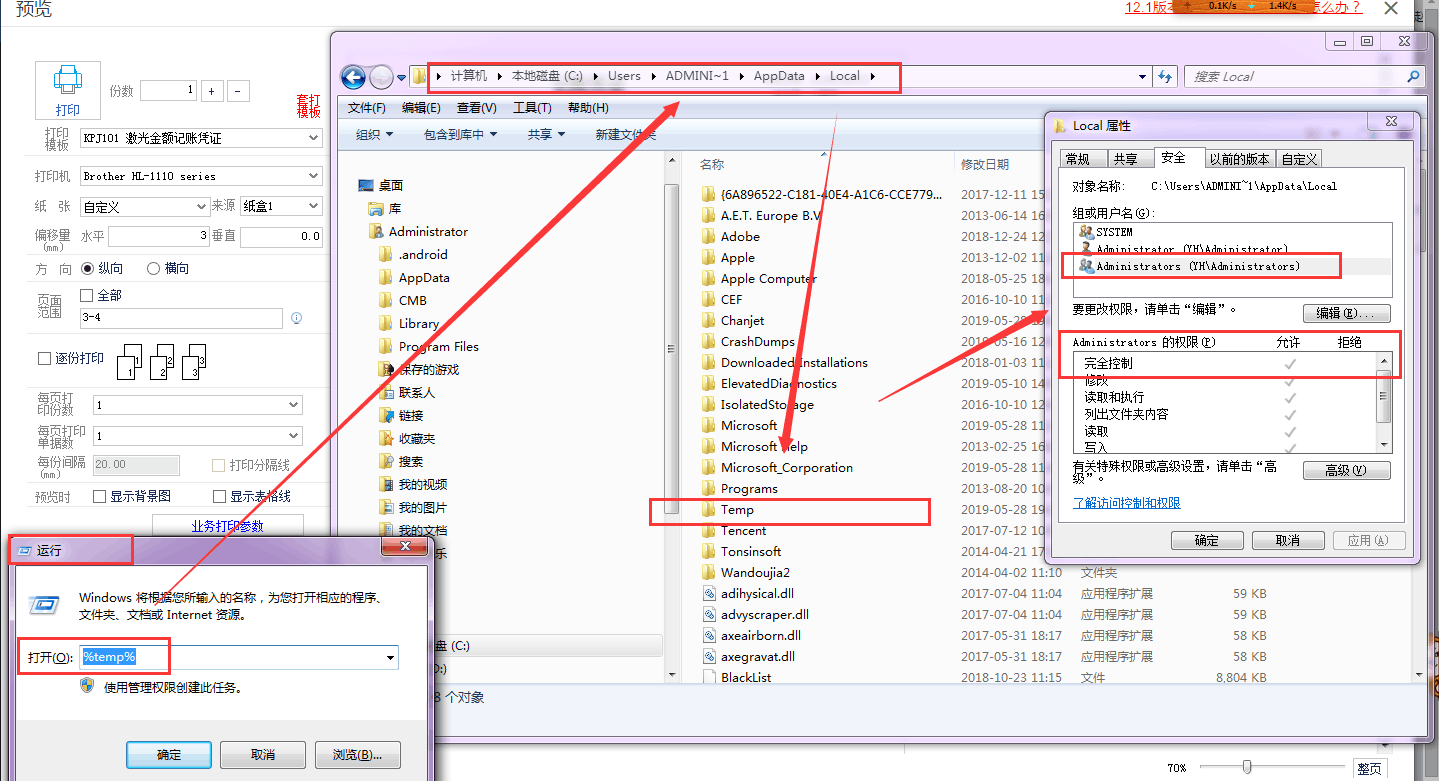This screenshot has height=781, width=1439.
Task: Click 浏览(B)... in the 运行 dialog
Action: click(x=358, y=755)
